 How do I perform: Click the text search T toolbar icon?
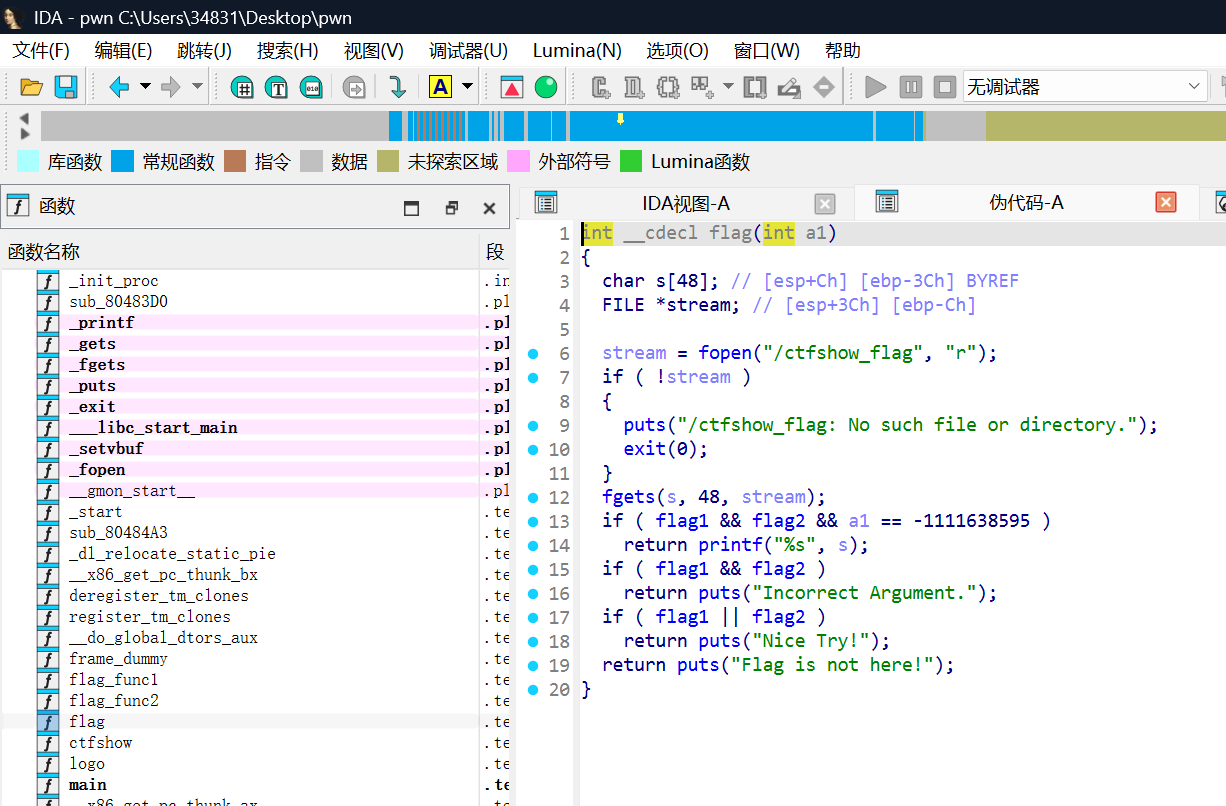(x=276, y=87)
